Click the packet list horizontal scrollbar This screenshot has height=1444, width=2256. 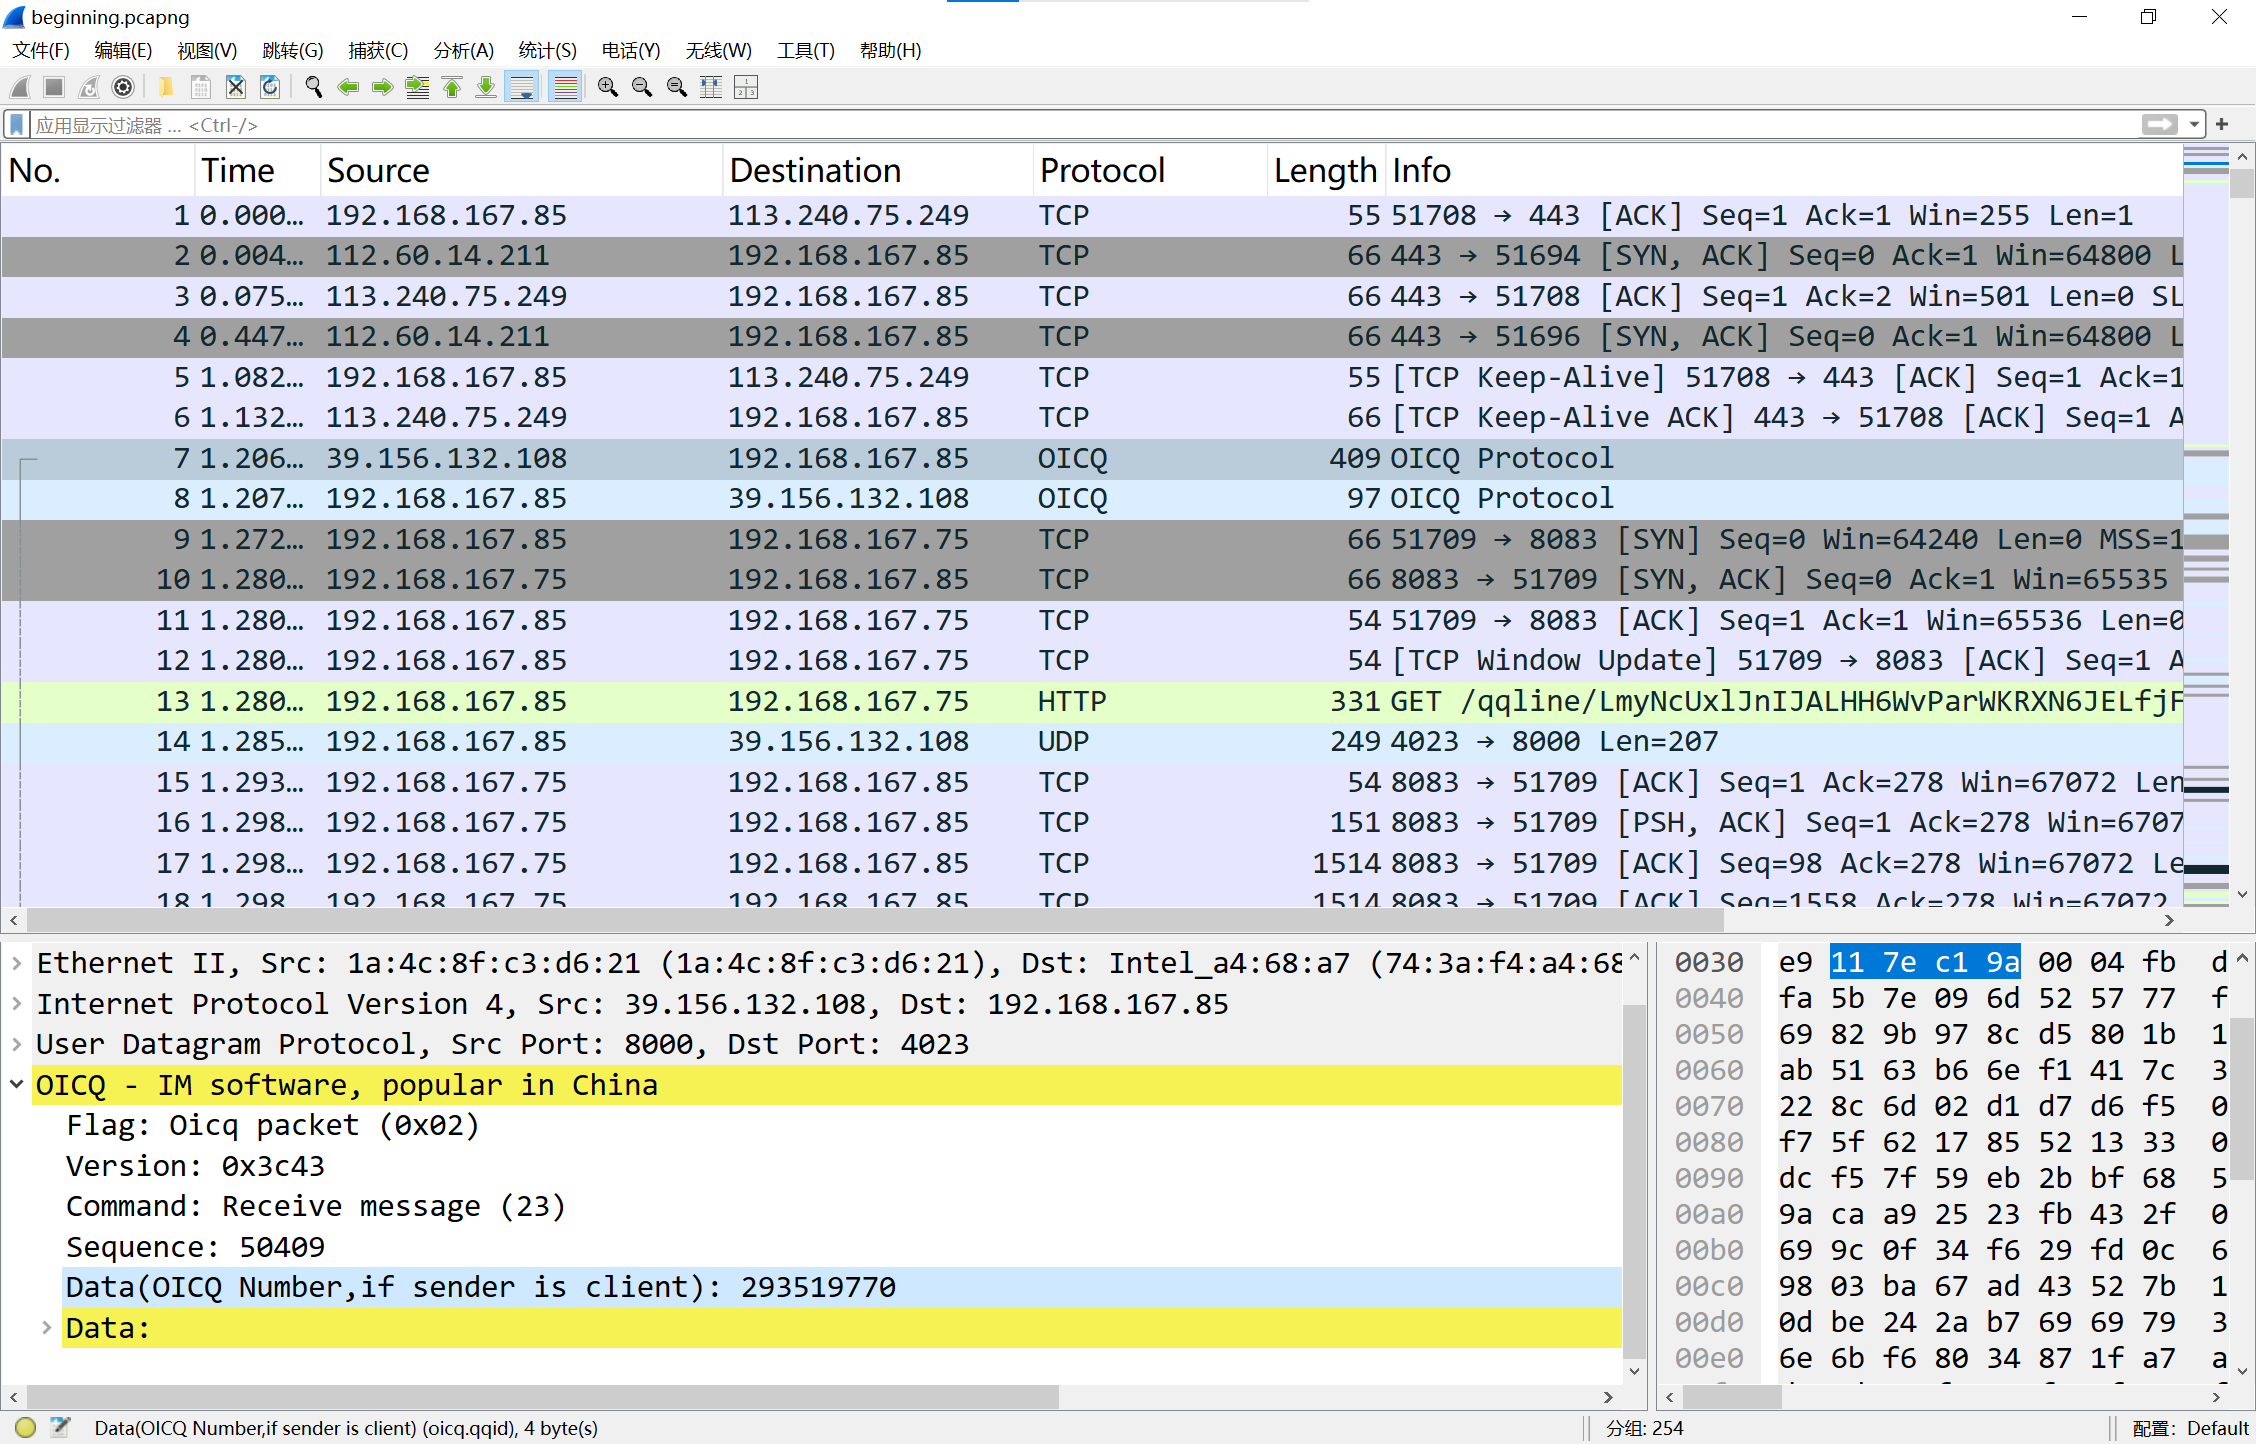pyautogui.click(x=1092, y=920)
